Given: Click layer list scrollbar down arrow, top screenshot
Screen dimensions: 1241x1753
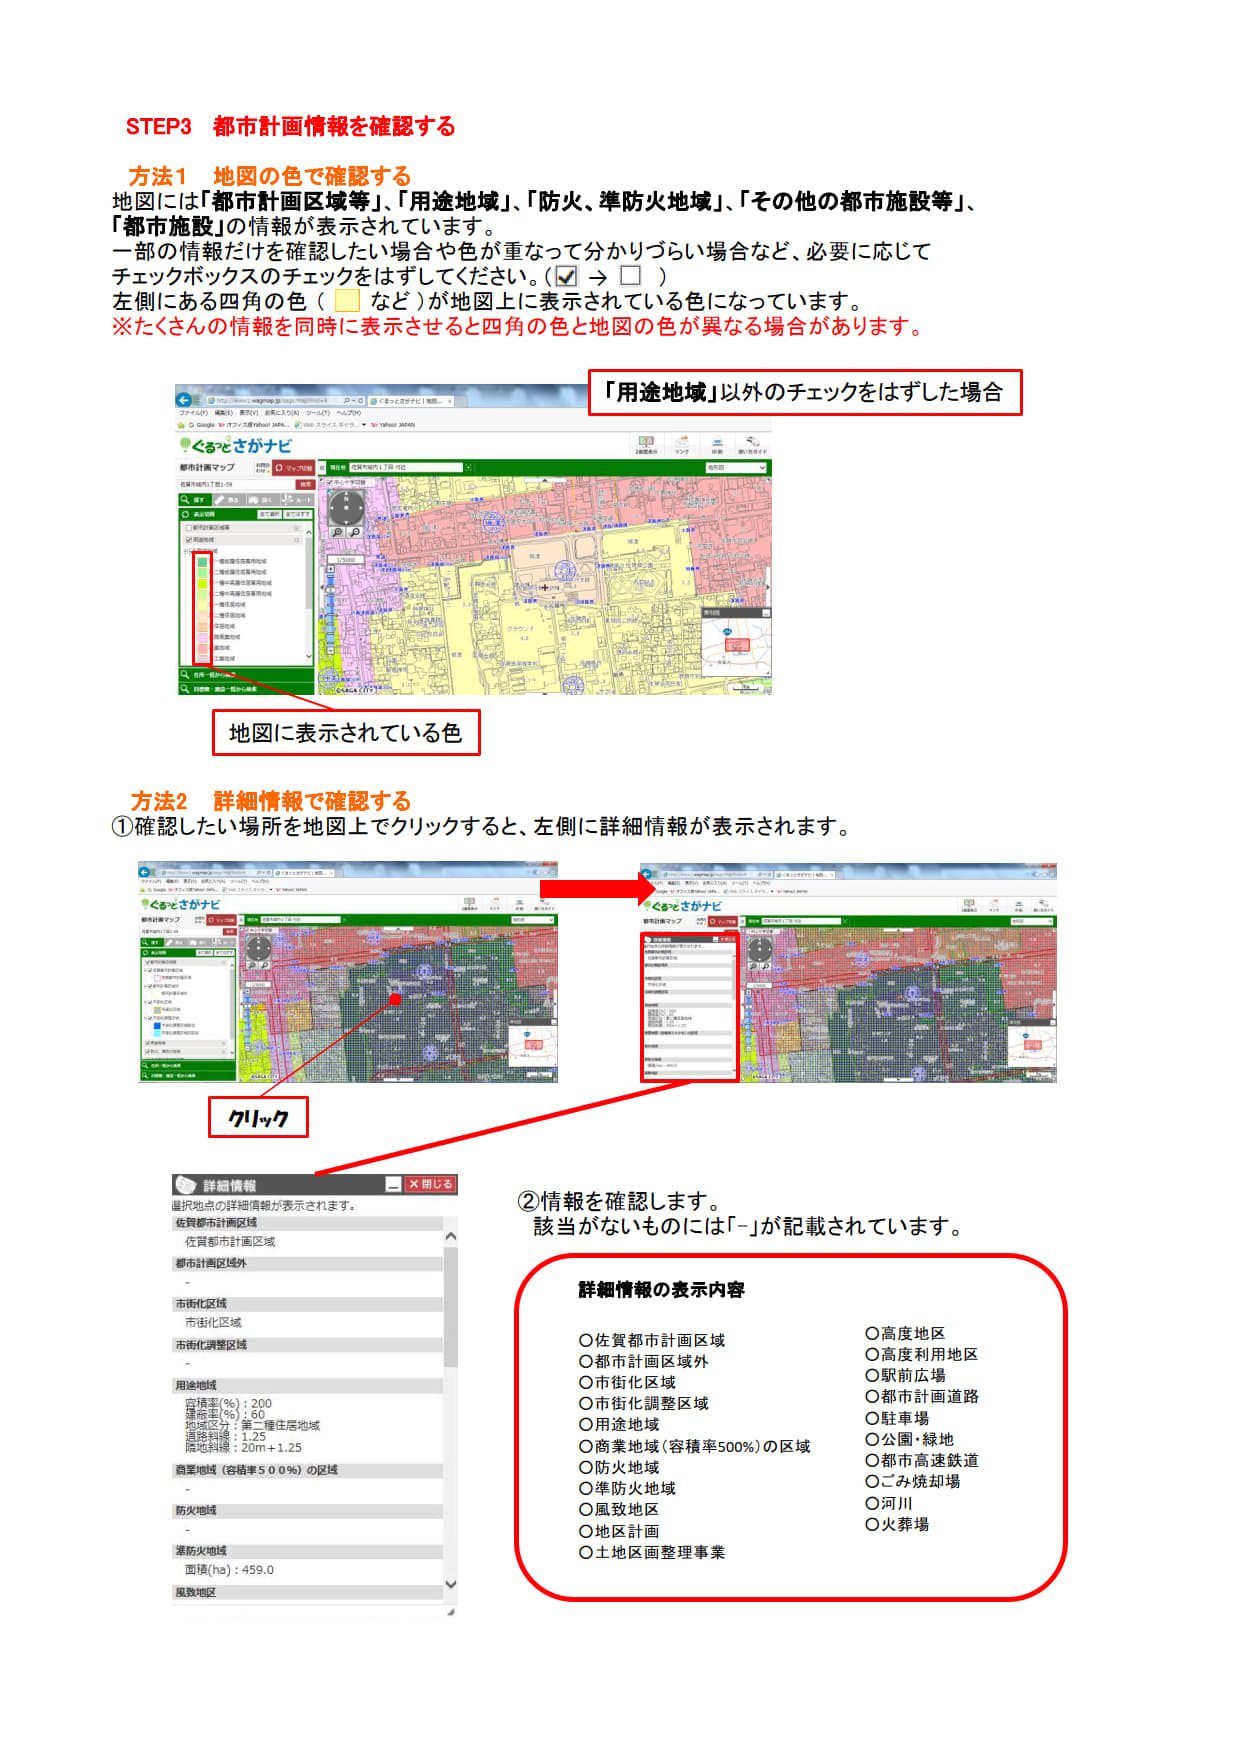Looking at the screenshot, I should click(309, 656).
